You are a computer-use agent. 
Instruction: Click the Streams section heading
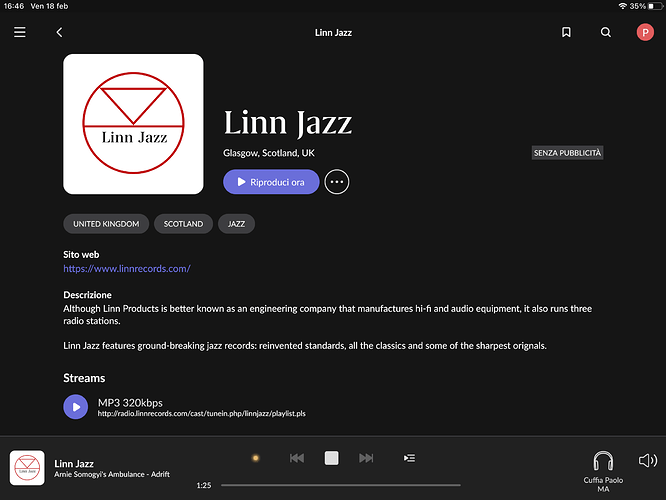pyautogui.click(x=84, y=378)
